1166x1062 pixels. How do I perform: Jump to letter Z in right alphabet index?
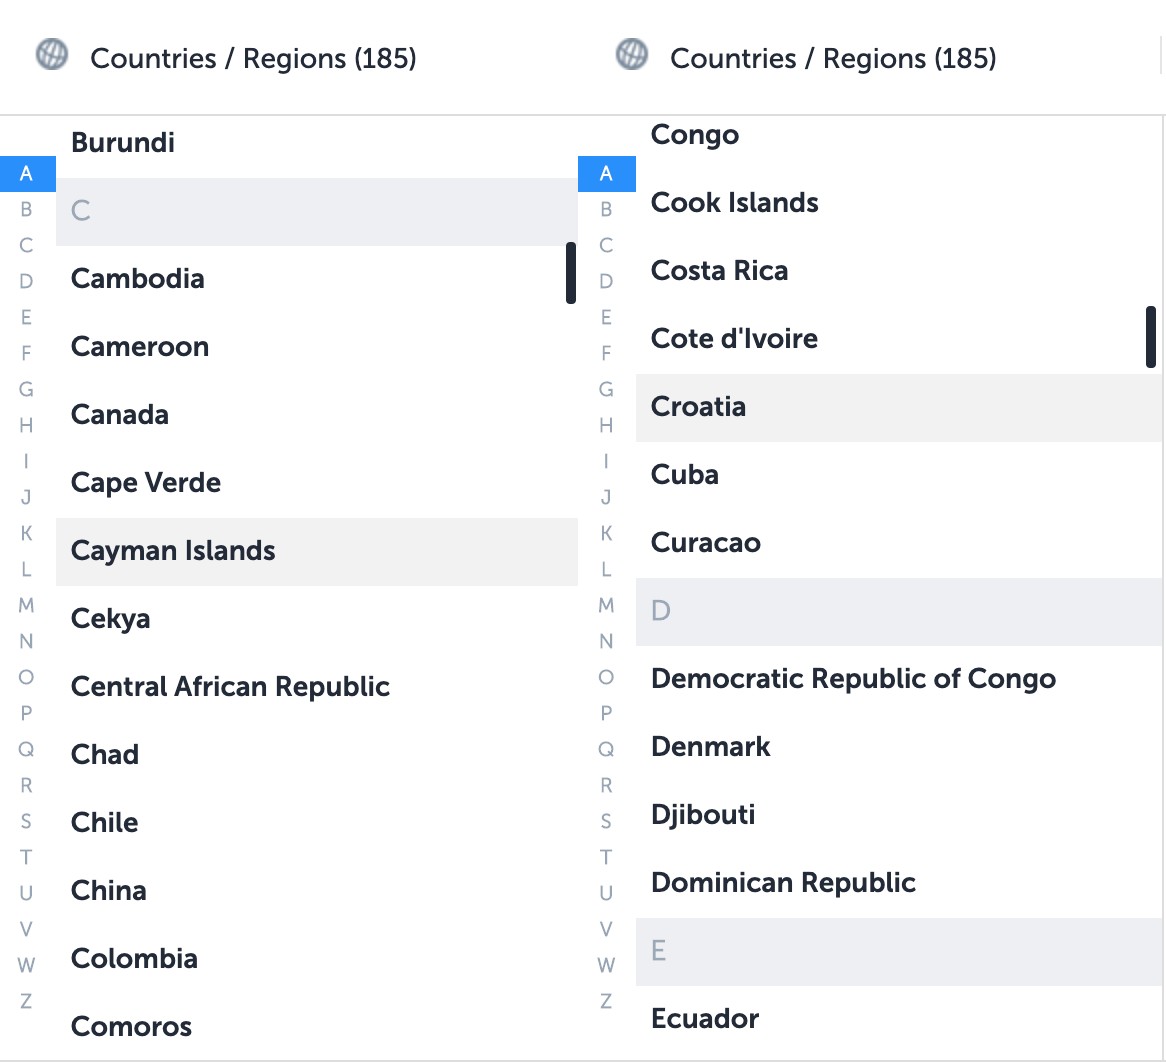click(606, 1001)
